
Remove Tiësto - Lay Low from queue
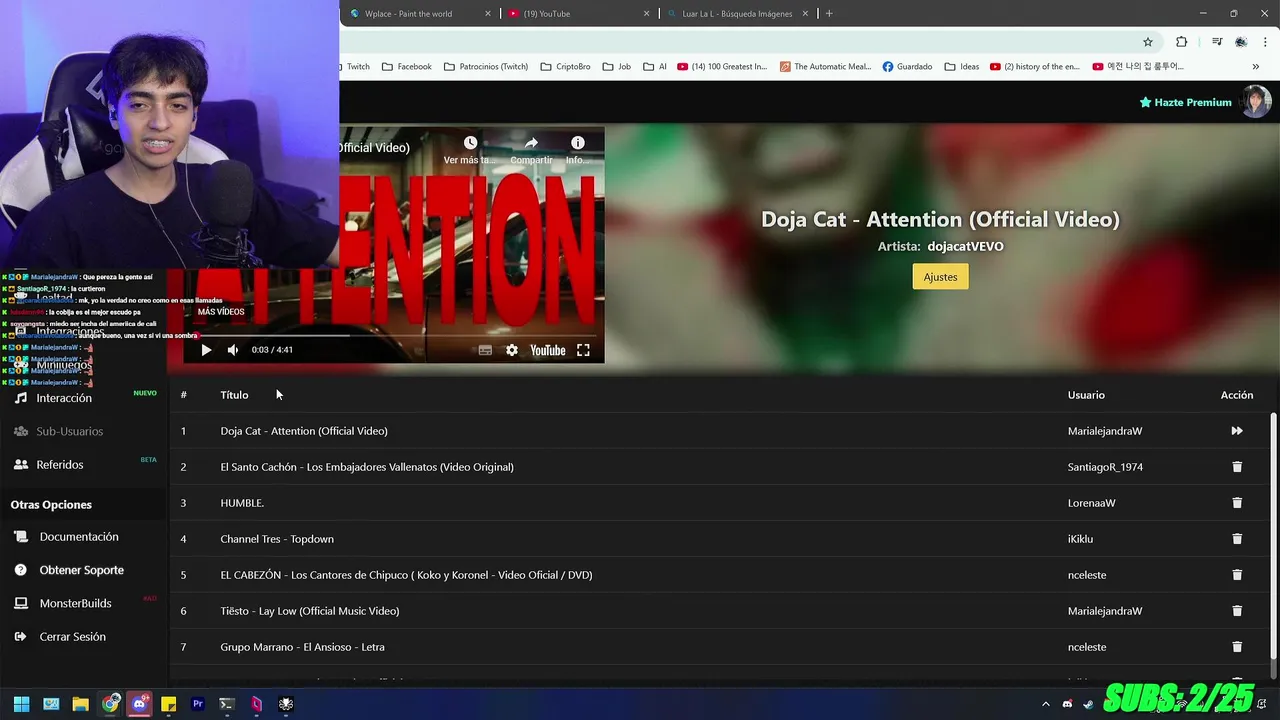[1237, 611]
